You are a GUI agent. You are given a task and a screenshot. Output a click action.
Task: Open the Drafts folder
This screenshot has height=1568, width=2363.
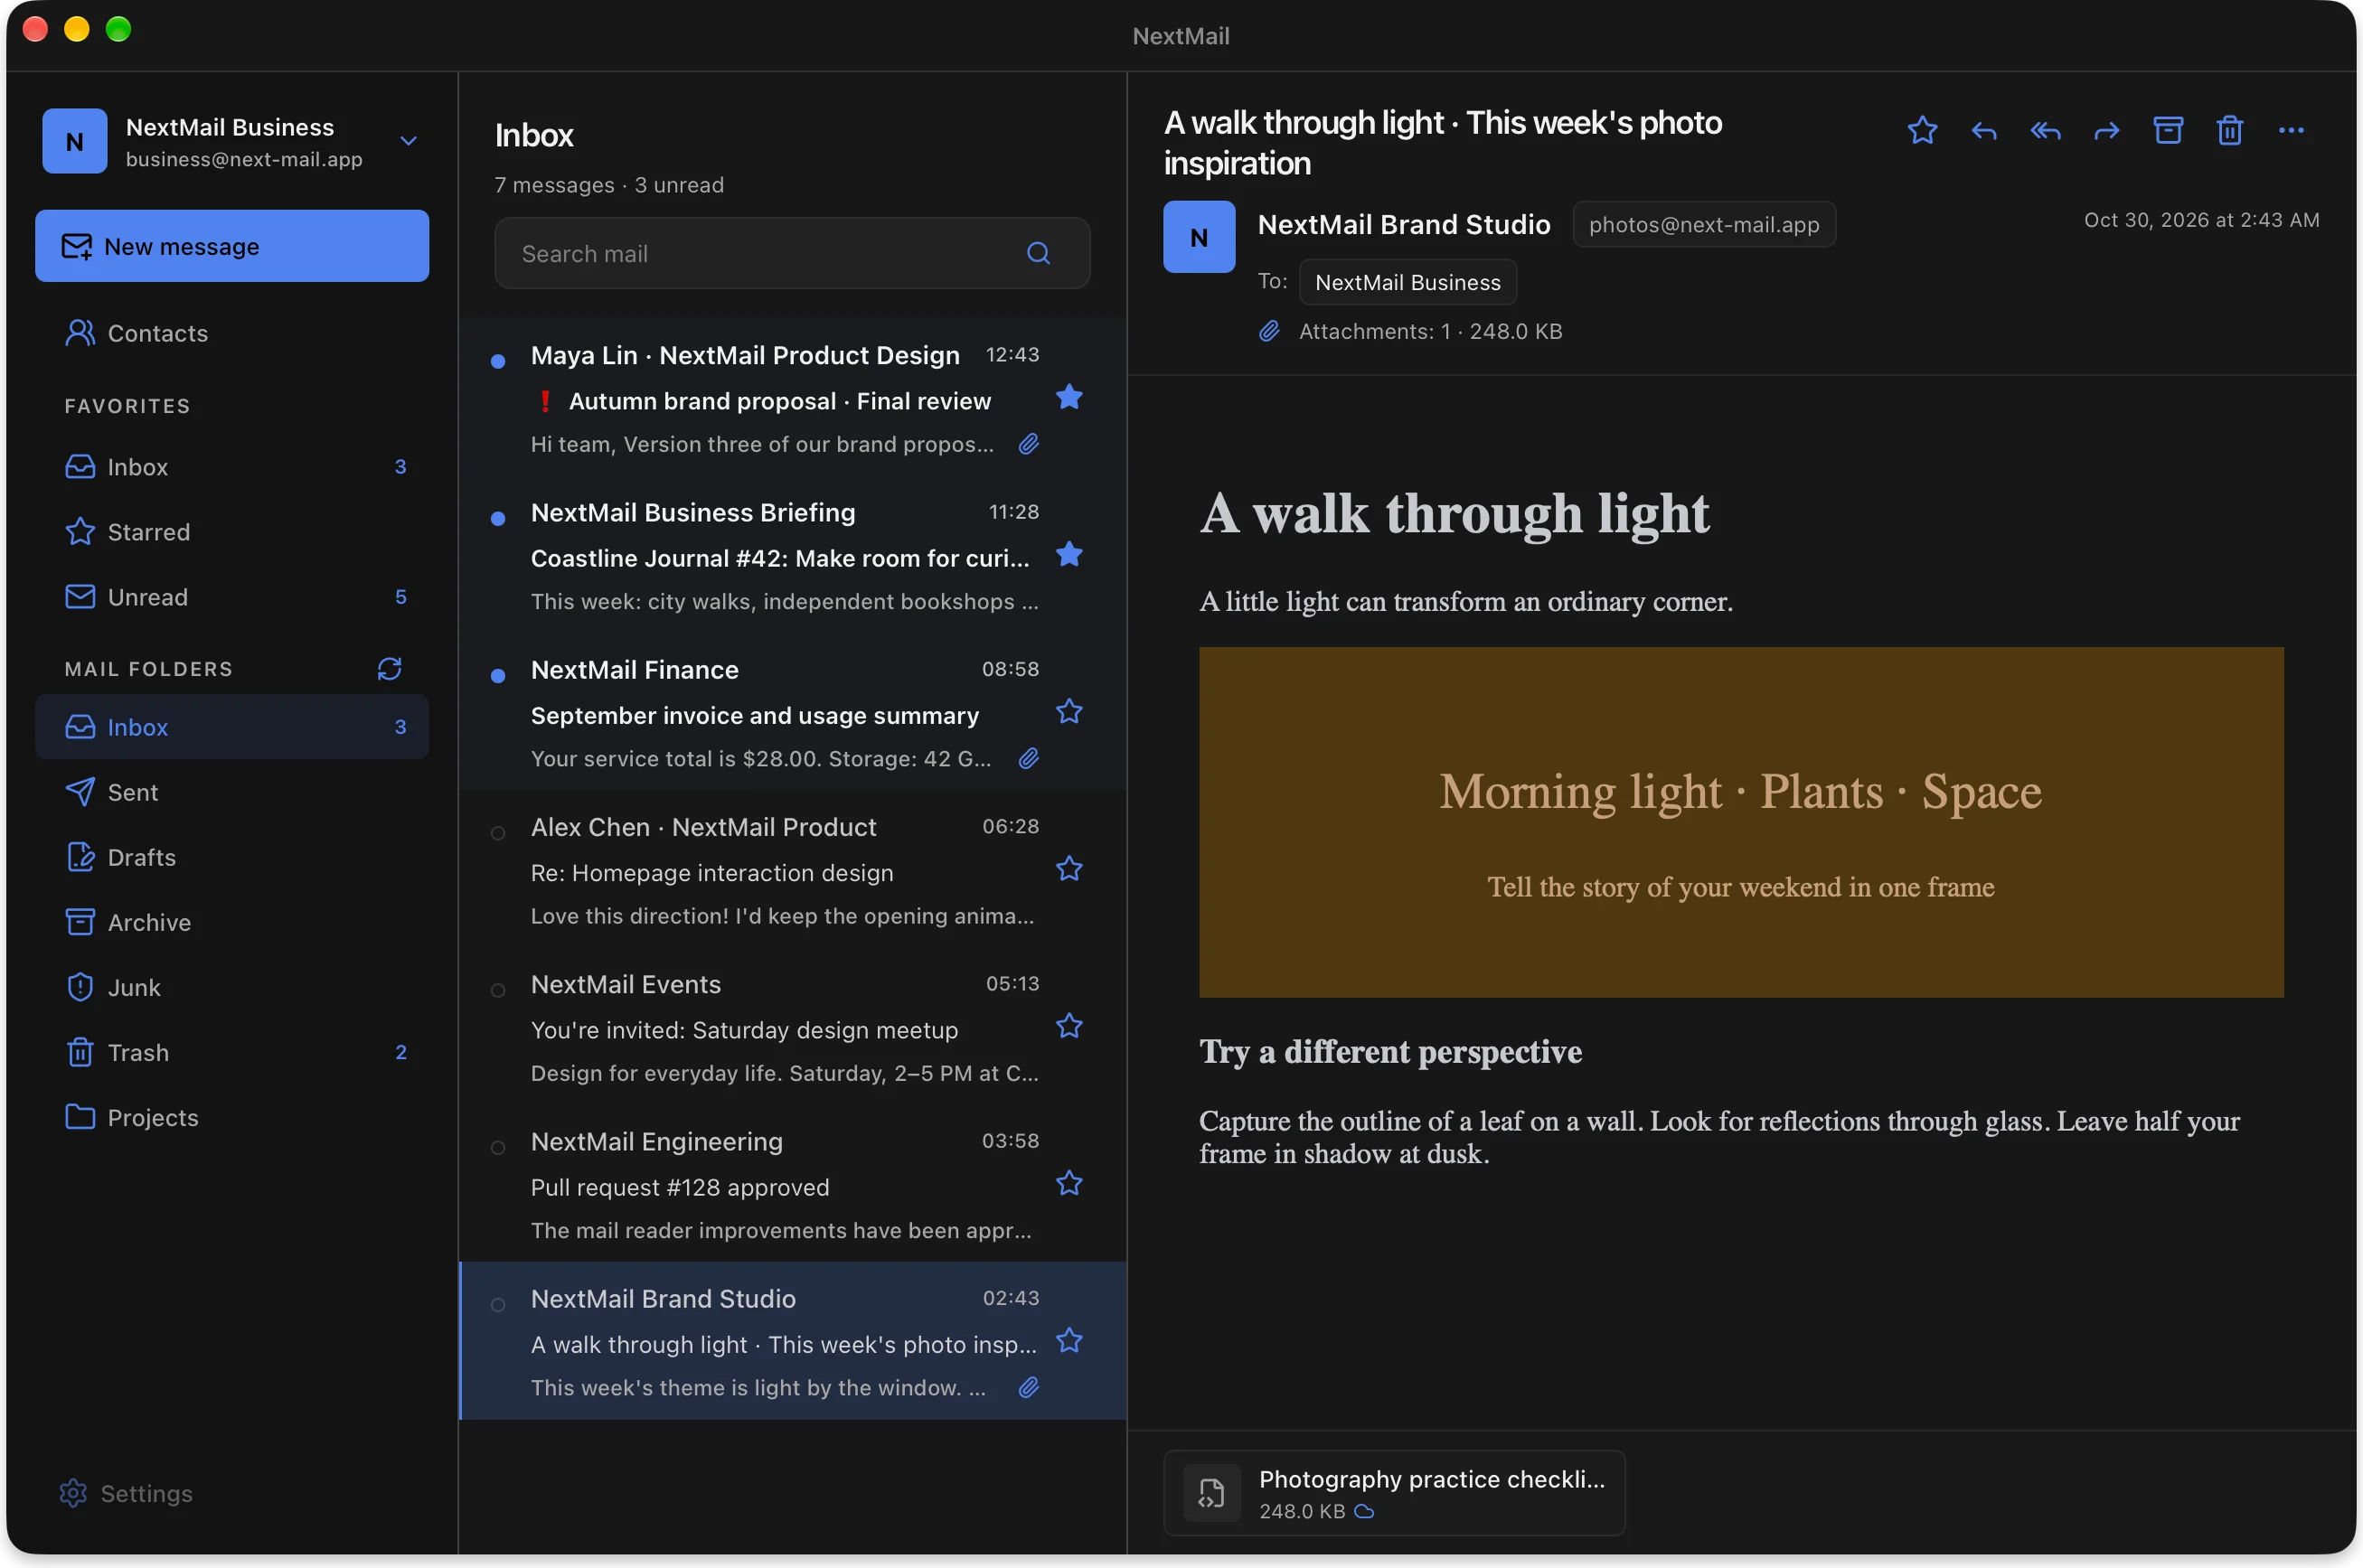point(232,857)
